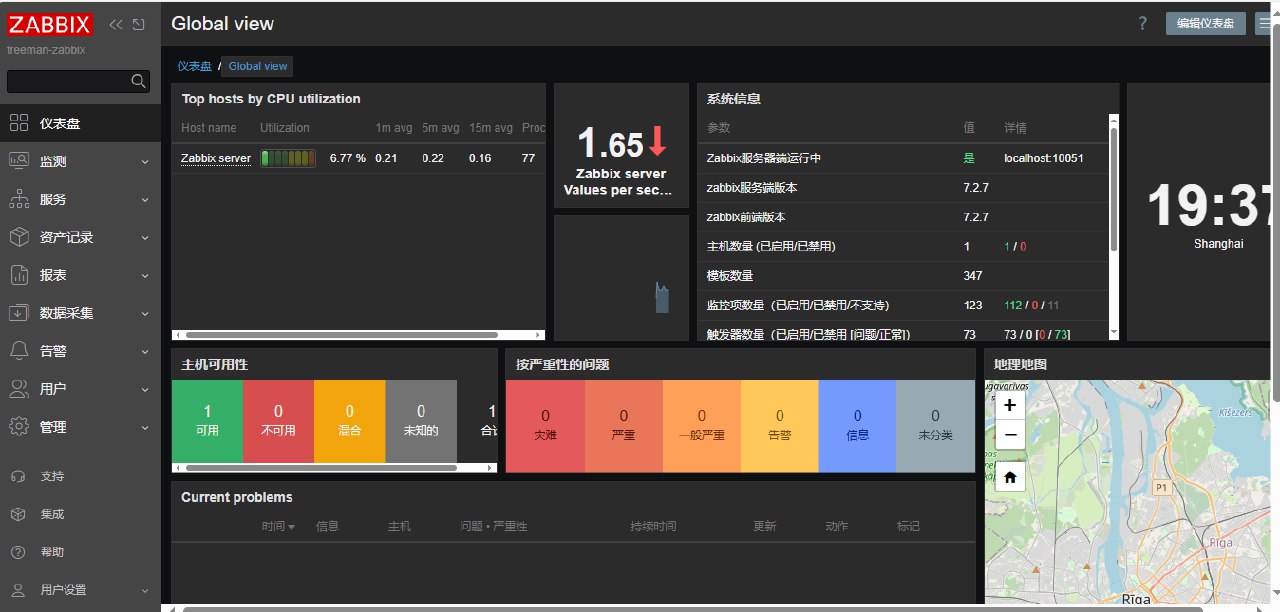Click the 灾难 severity box
This screenshot has height=612, width=1280.
click(x=545, y=426)
